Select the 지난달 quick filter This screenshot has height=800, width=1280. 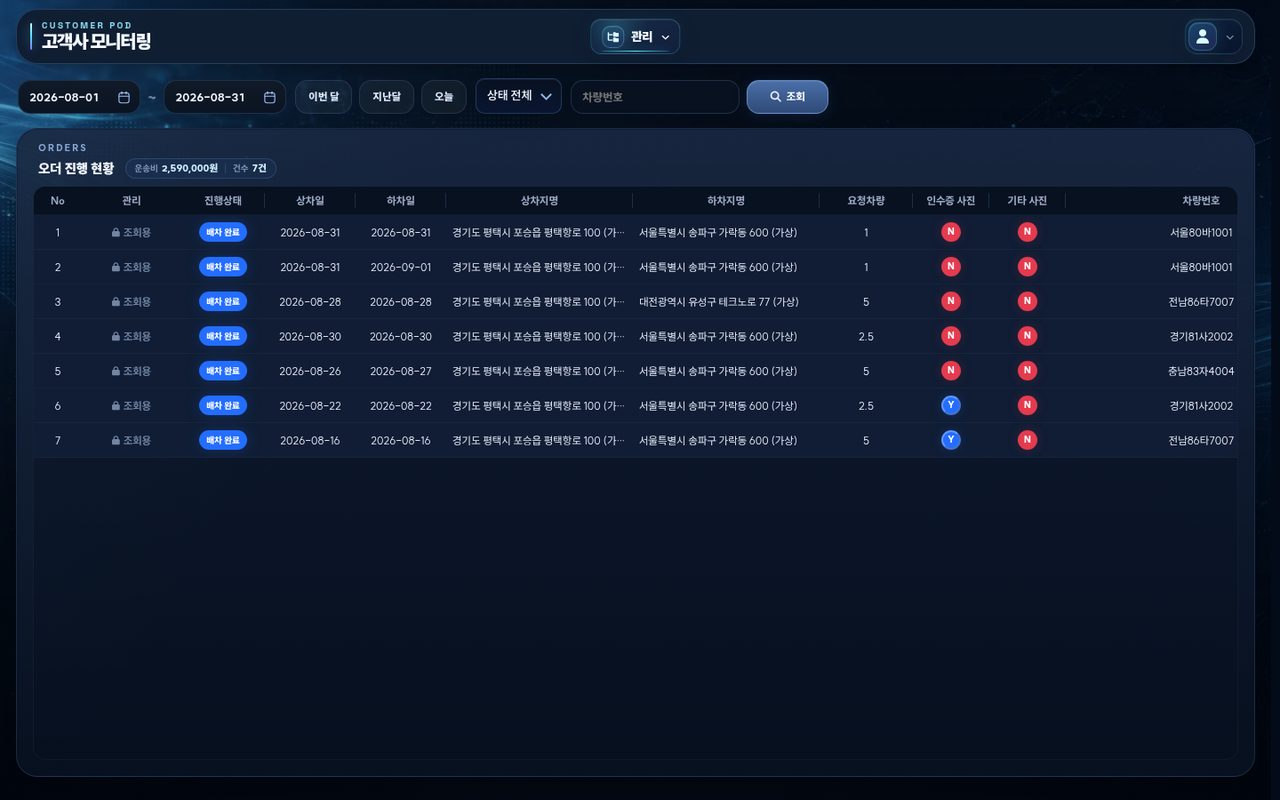tap(386, 97)
